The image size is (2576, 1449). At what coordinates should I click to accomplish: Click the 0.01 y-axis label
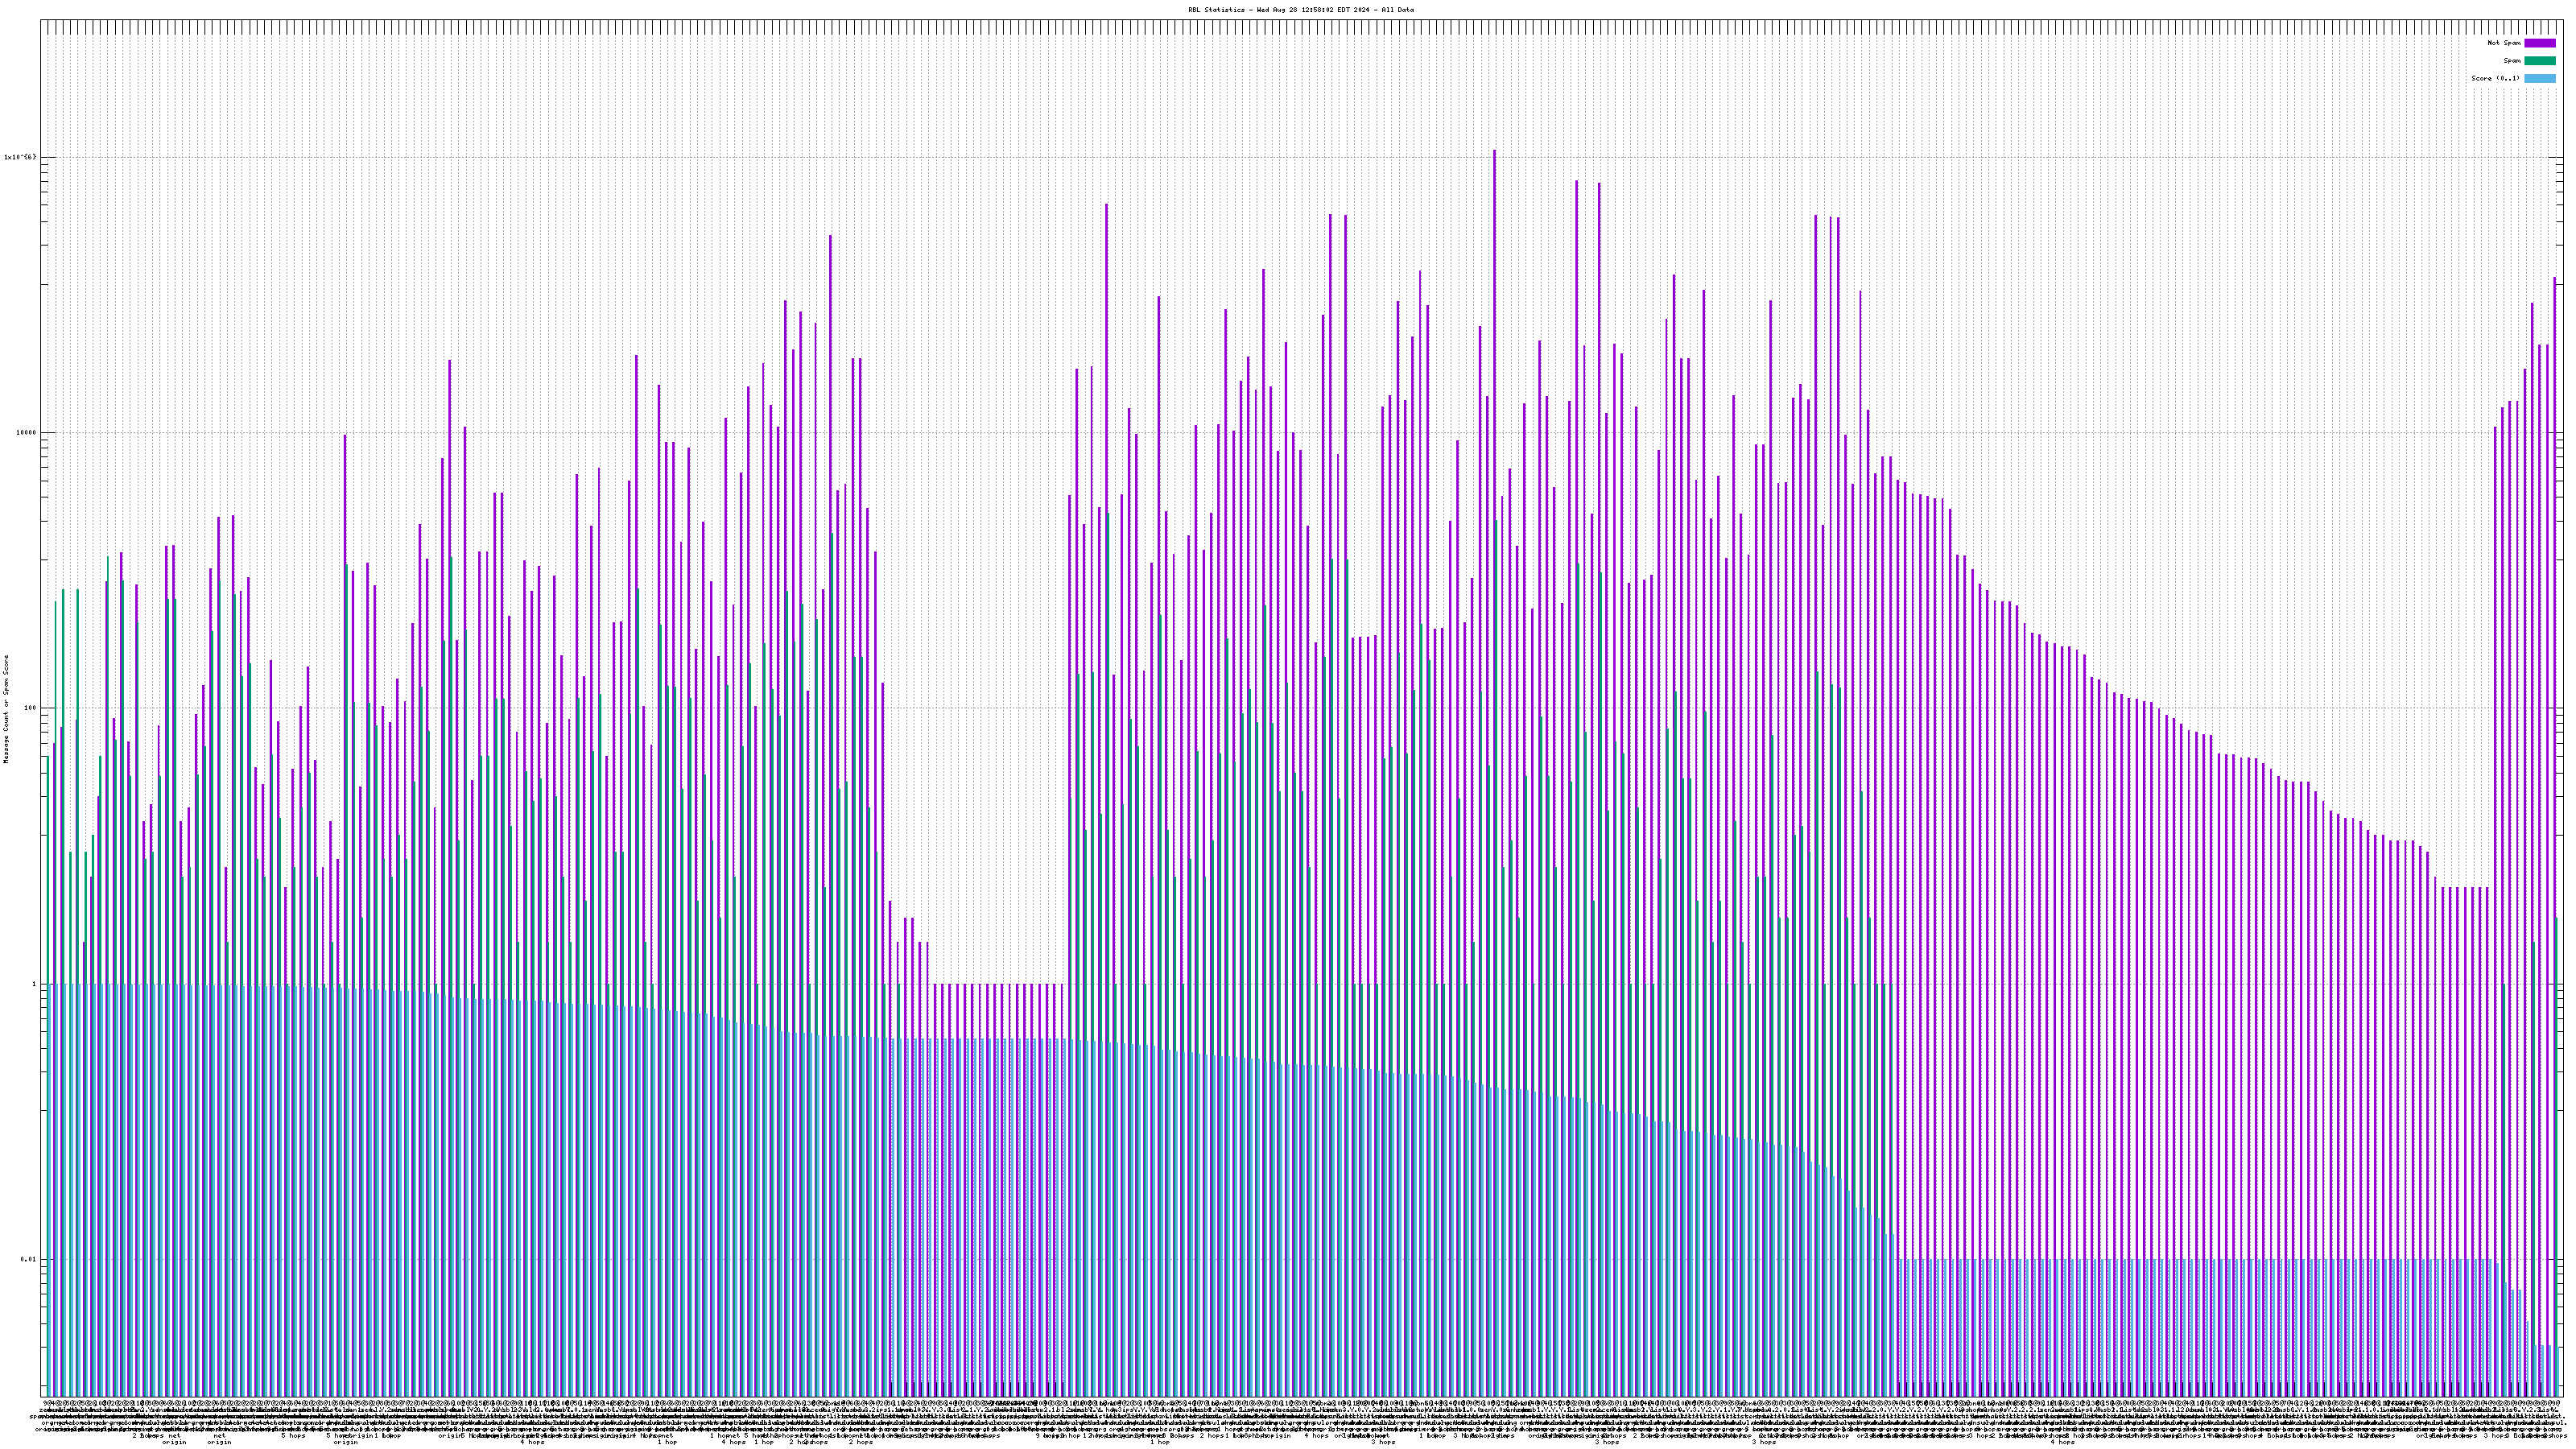click(28, 1259)
